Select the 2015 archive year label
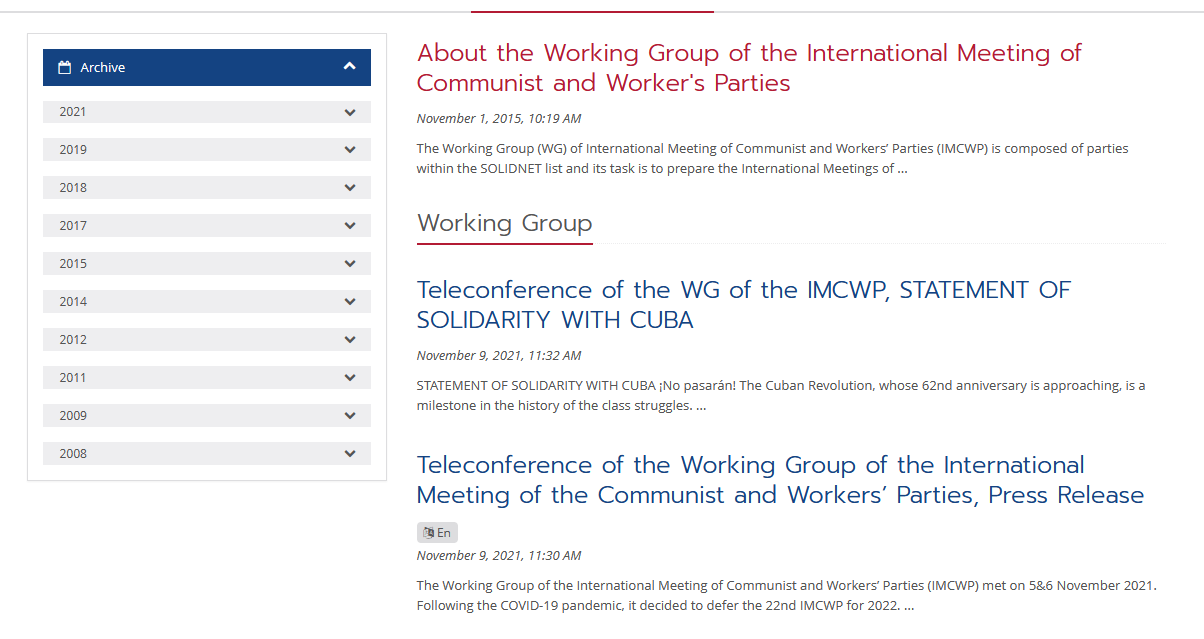 pos(73,264)
